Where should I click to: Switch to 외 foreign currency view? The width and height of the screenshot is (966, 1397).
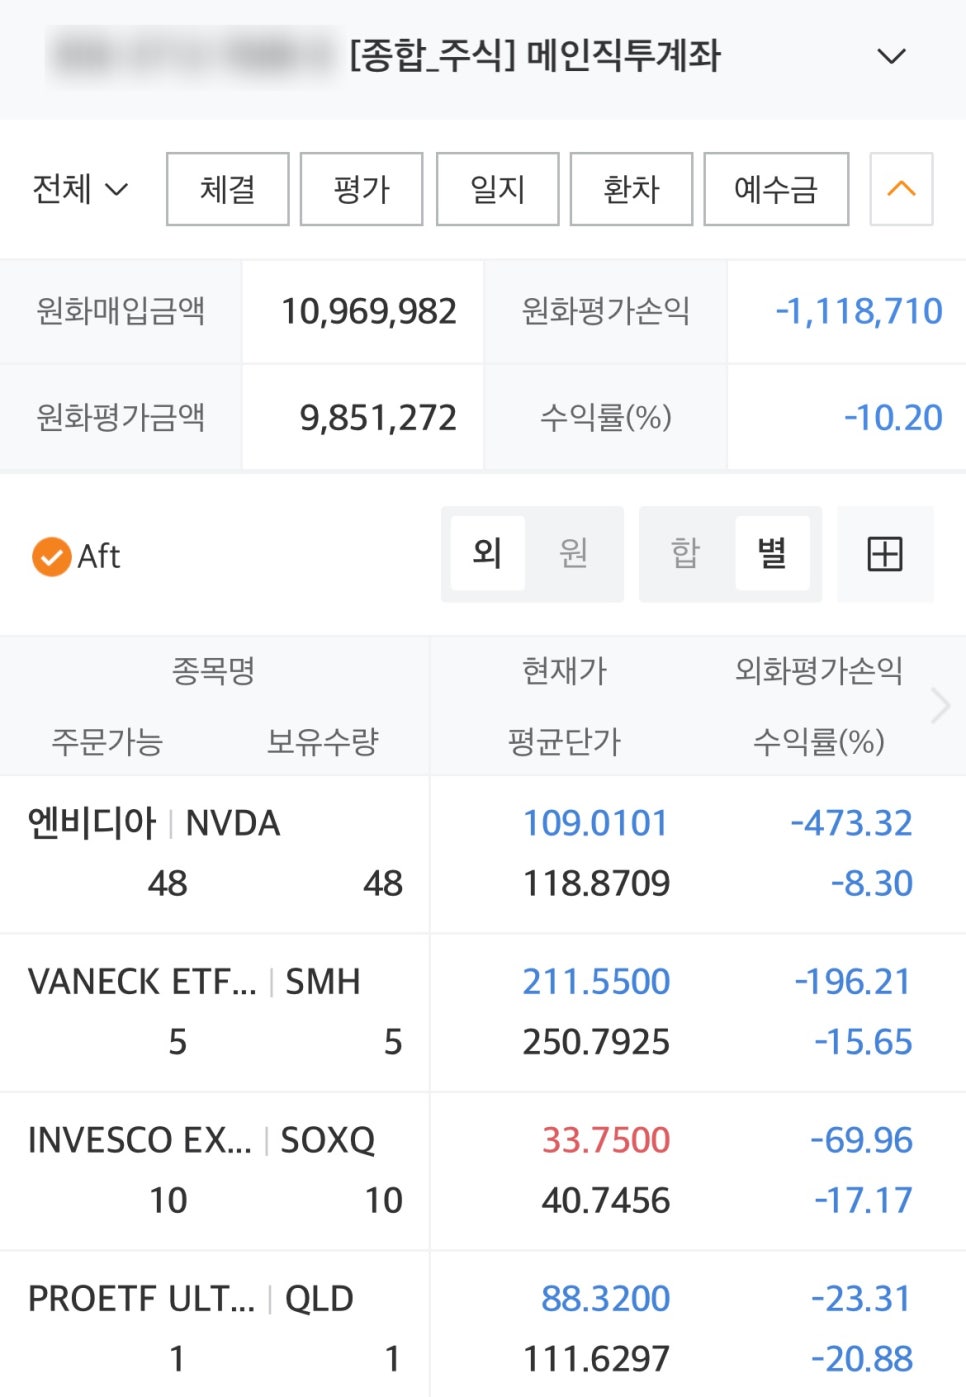pos(487,553)
